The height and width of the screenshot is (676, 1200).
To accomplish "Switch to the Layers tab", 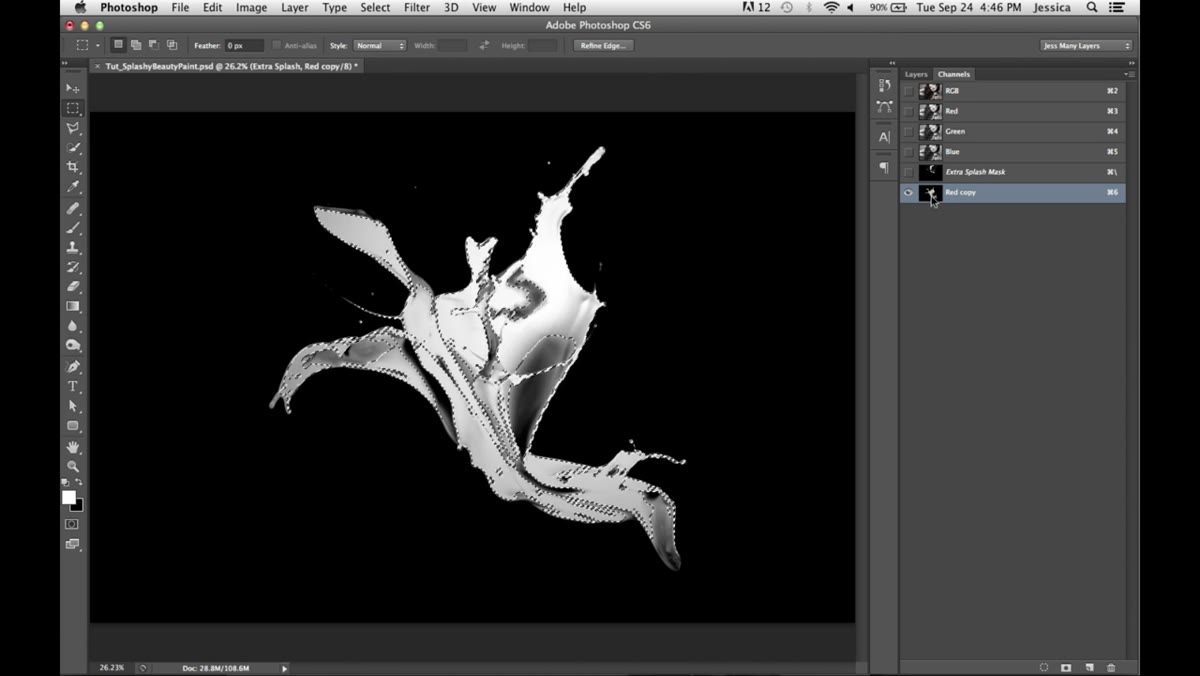I will [916, 74].
